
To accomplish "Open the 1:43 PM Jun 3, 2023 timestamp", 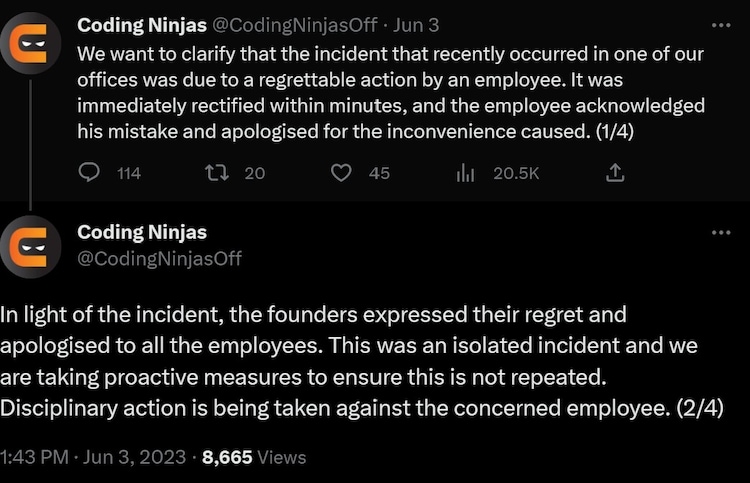I will [x=93, y=457].
